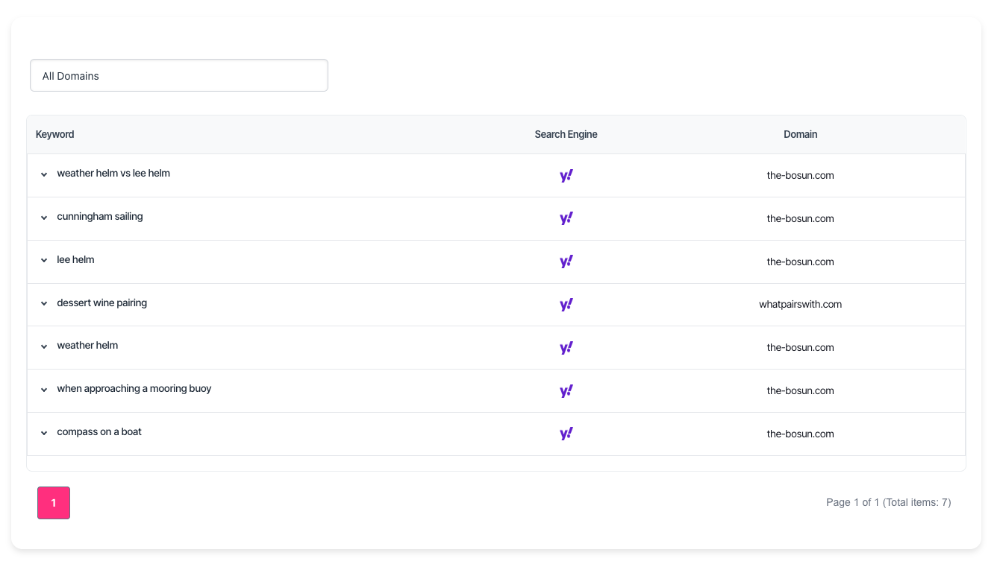Click Yahoo icon for dessert wine pairing
The height and width of the screenshot is (564, 1000).
[566, 304]
